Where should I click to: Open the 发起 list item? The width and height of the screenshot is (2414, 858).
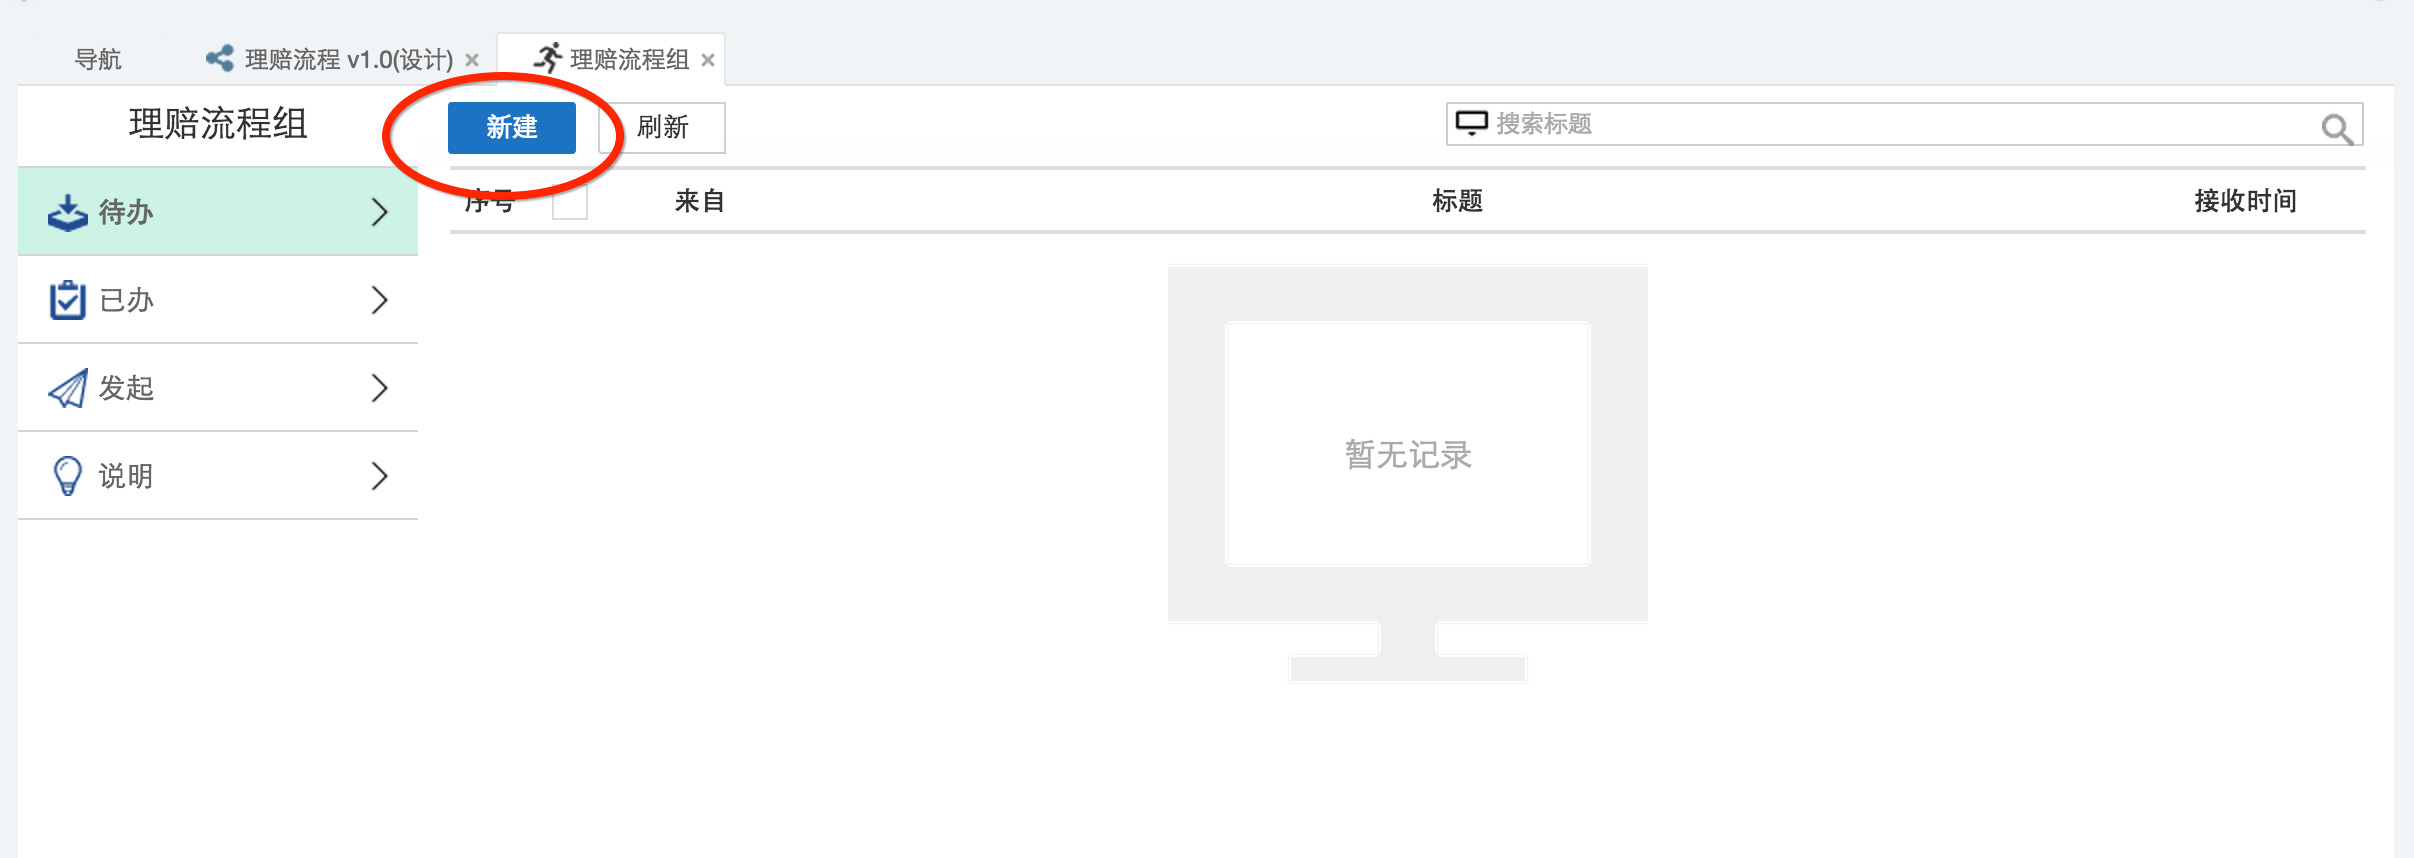tap(218, 388)
